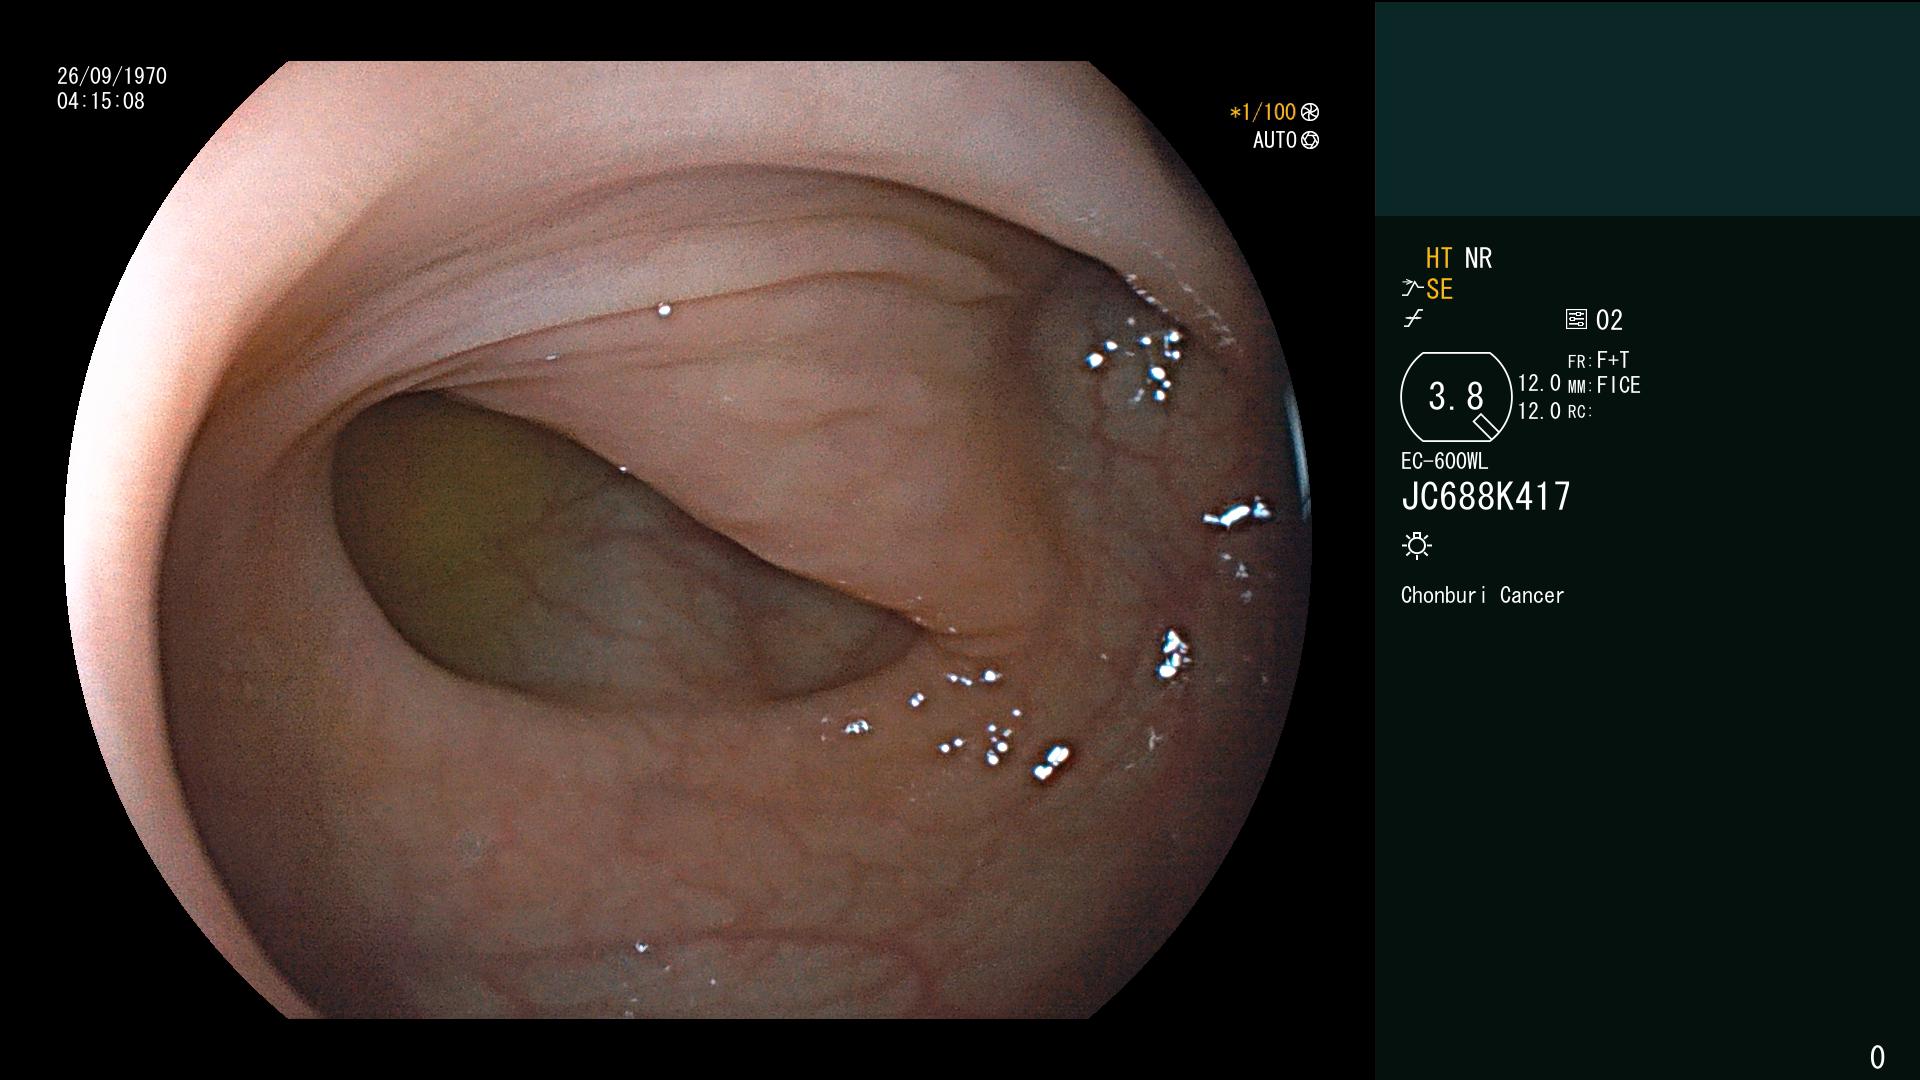This screenshot has height=1080, width=1920.
Task: Click the upper 12.0 value
Action: pyautogui.click(x=1539, y=383)
